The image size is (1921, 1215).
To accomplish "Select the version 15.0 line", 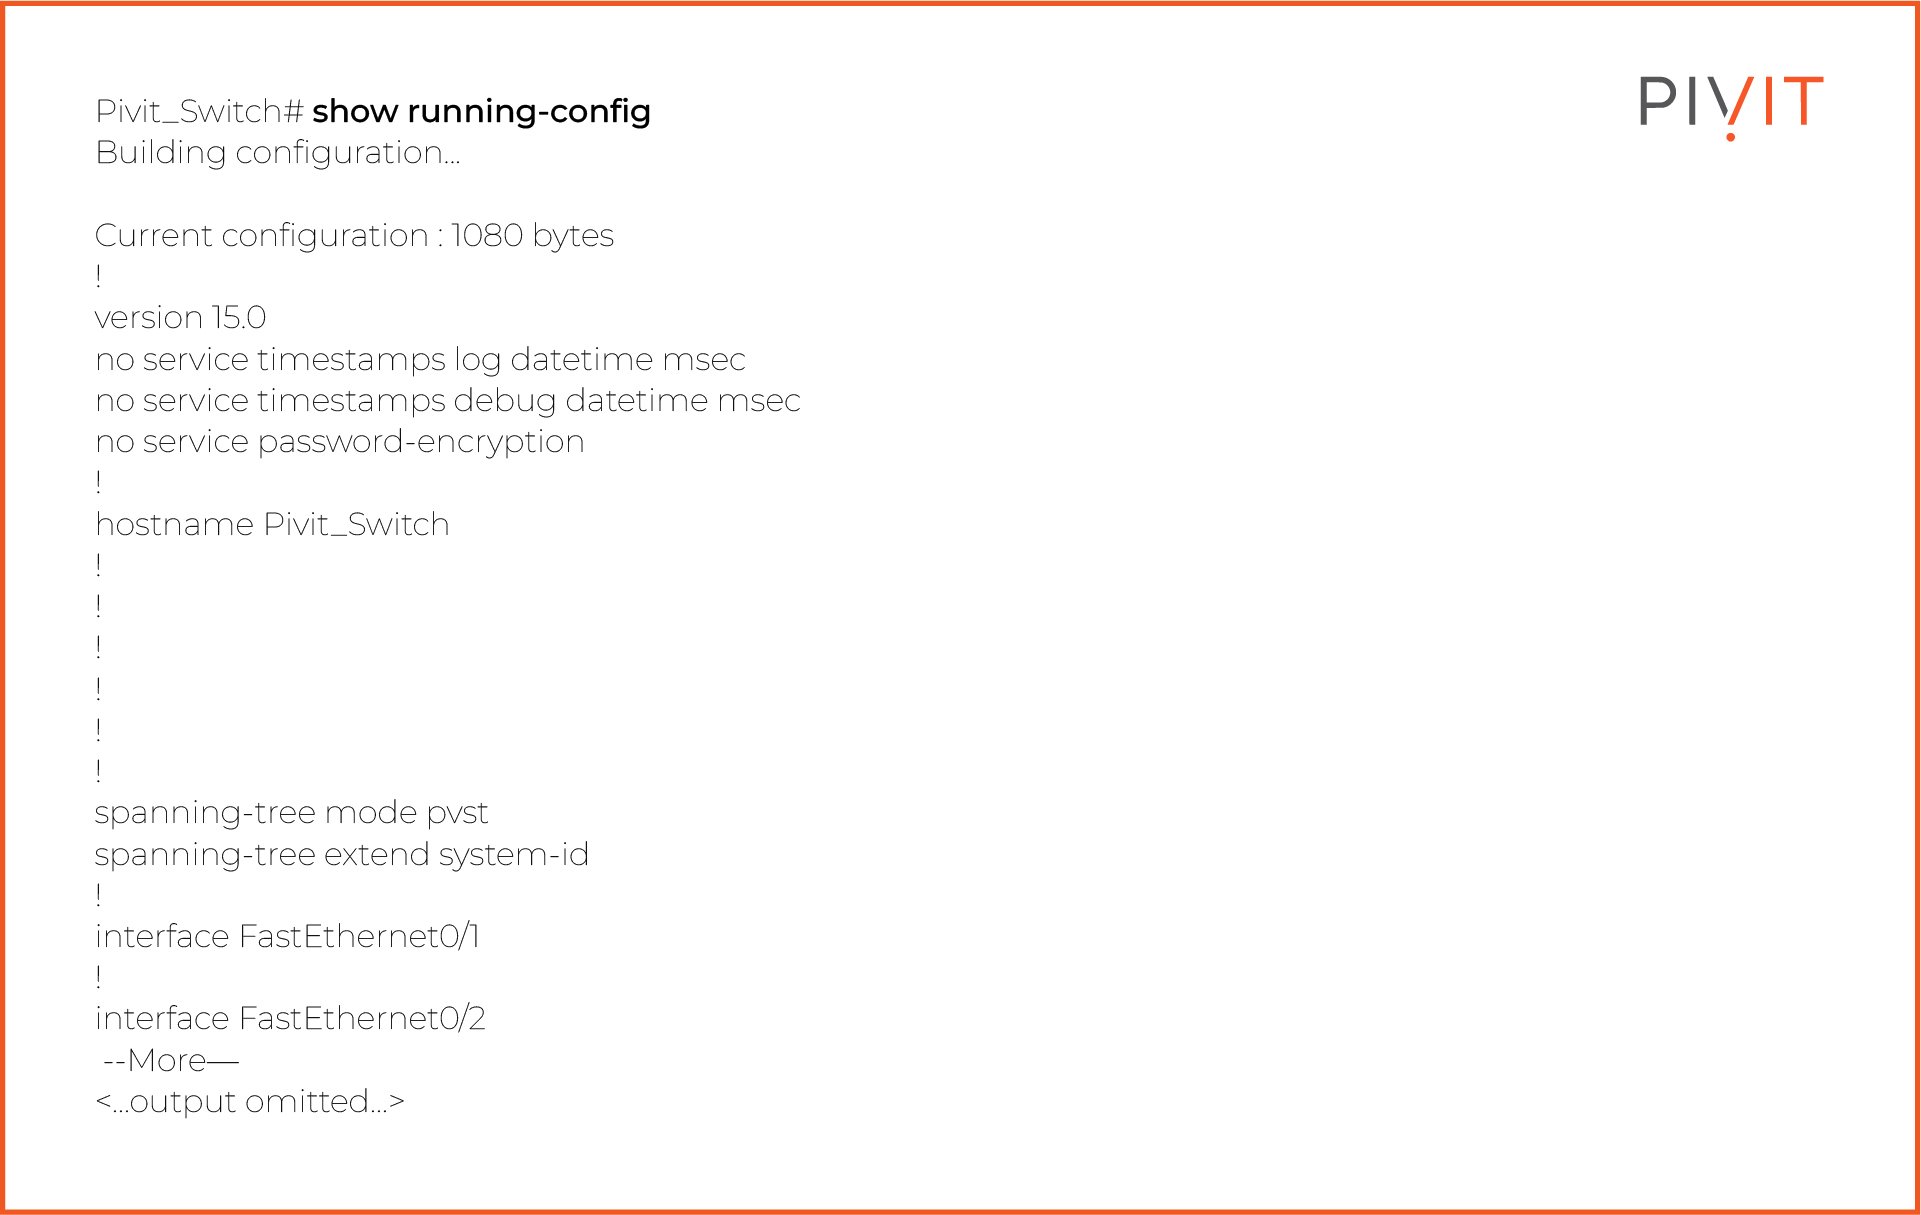I will 180,318.
